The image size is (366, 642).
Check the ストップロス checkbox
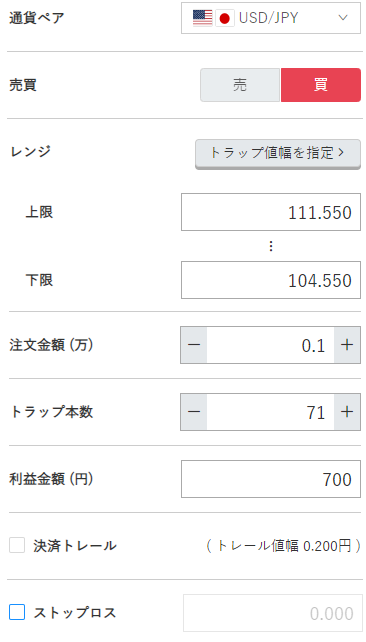pos(17,613)
